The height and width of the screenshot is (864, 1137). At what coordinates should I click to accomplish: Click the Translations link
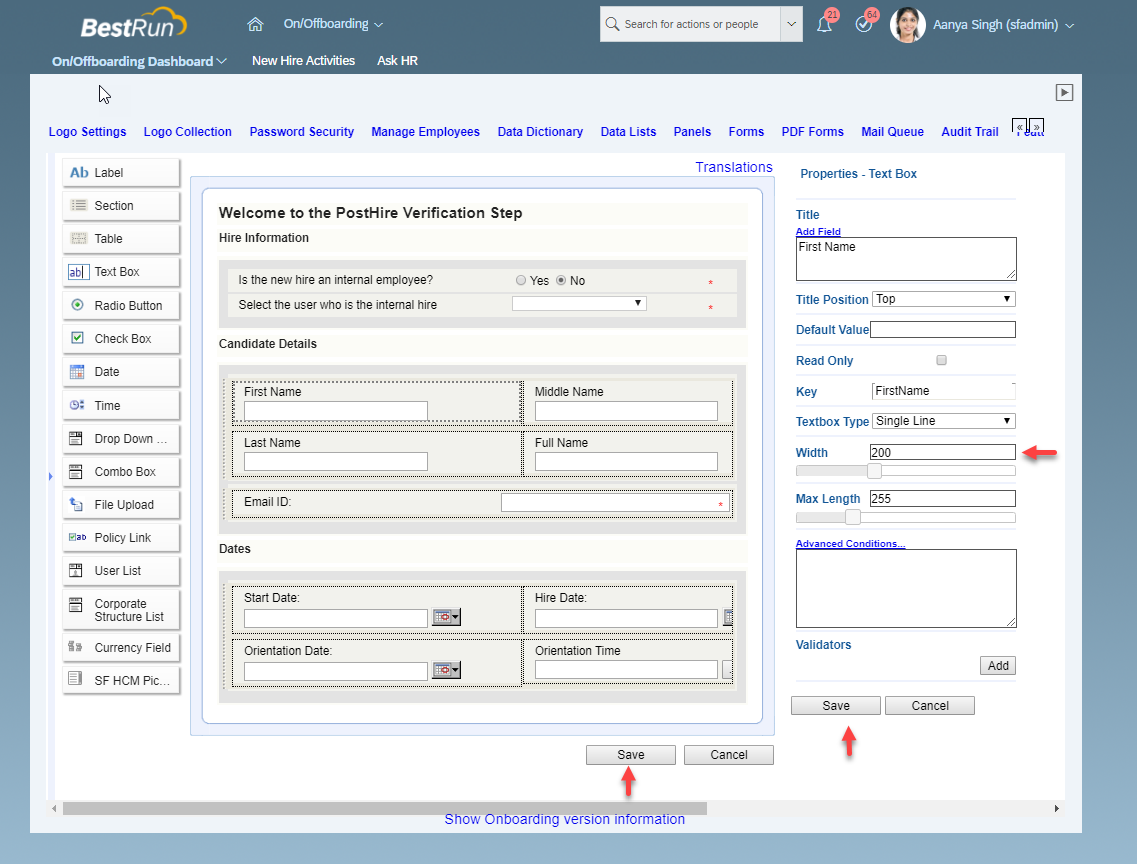point(734,167)
